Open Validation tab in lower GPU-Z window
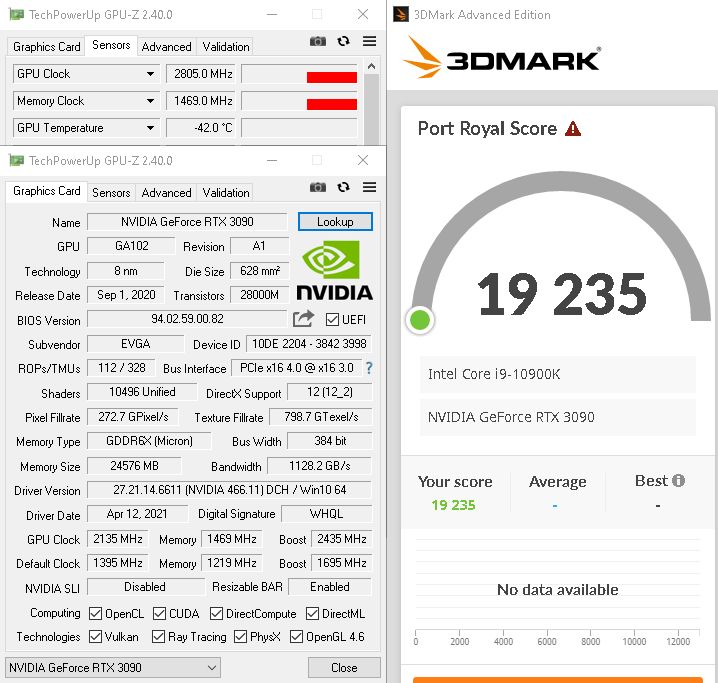The height and width of the screenshot is (683, 718). (x=226, y=193)
